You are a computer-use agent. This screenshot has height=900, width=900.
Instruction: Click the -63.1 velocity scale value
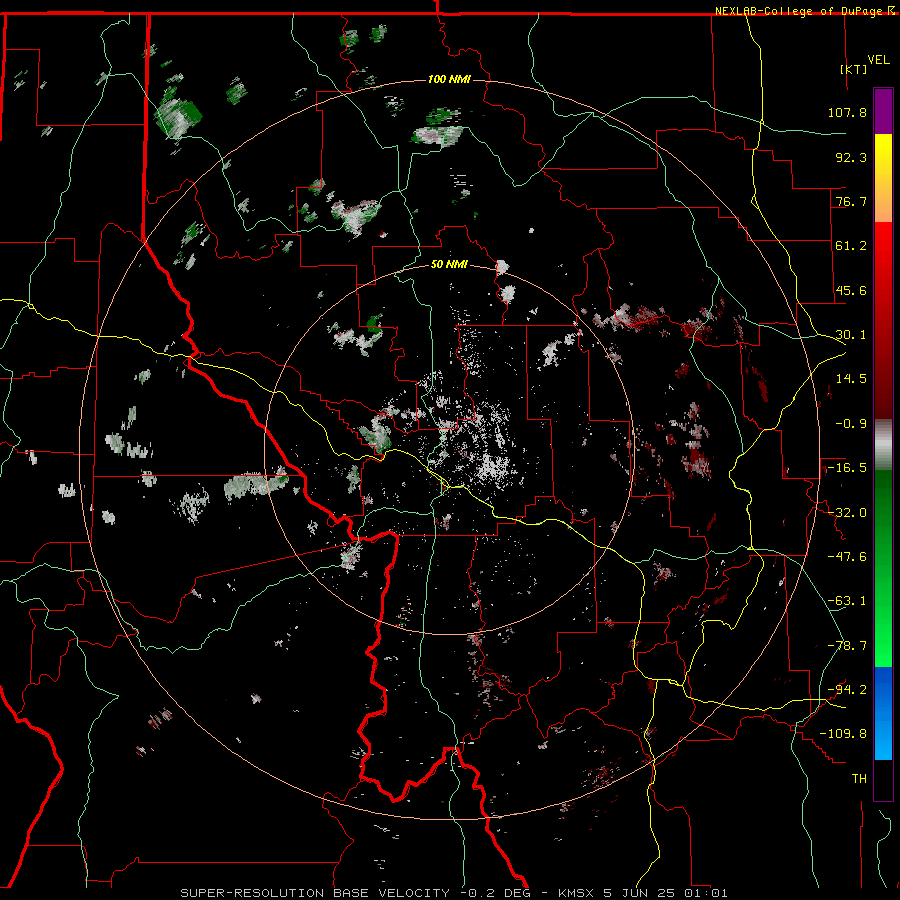(847, 601)
